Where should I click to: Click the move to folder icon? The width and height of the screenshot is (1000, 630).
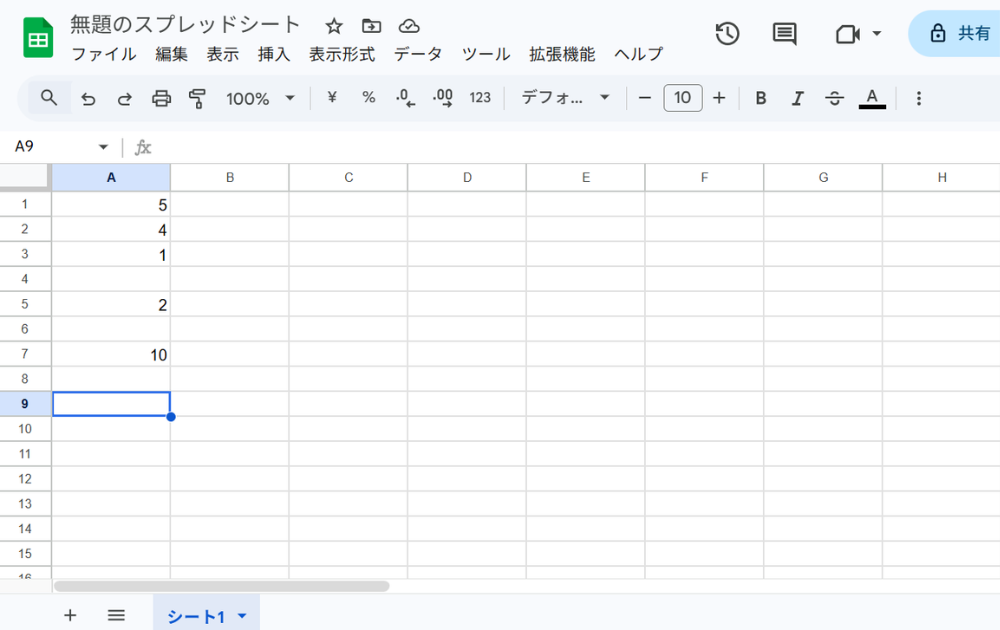coord(371,26)
